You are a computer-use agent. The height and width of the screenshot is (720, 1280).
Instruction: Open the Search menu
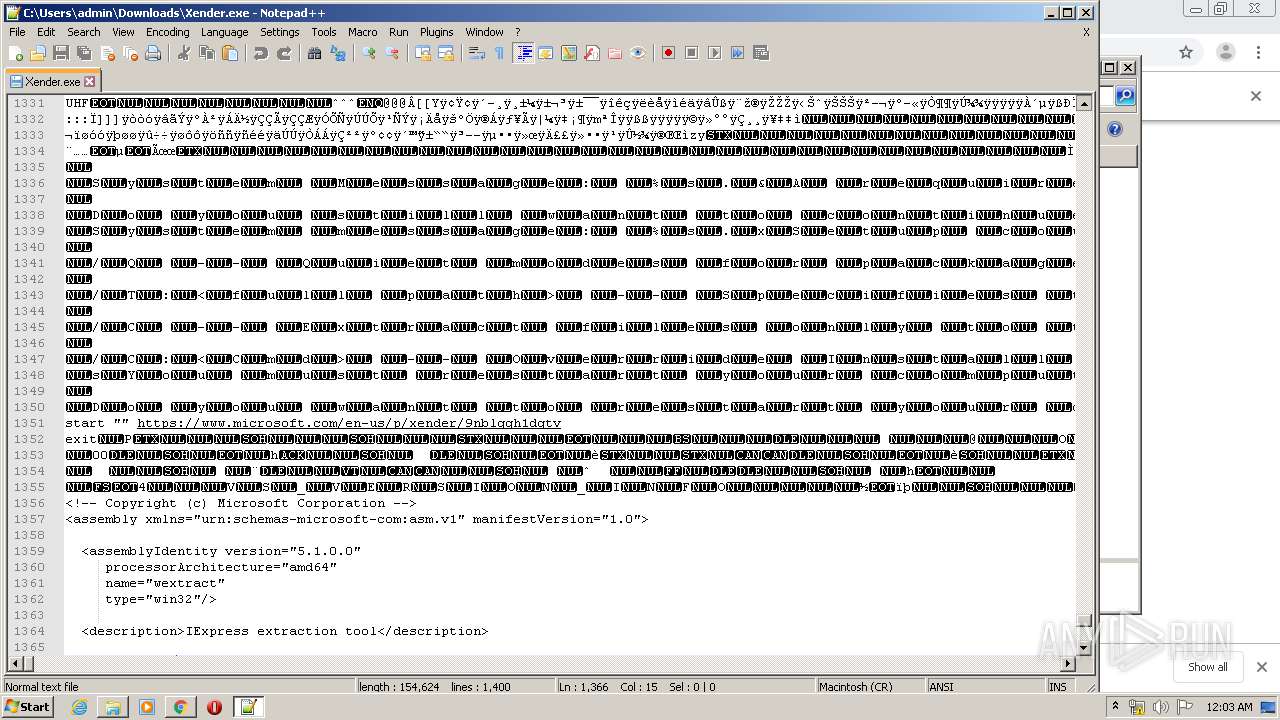point(84,32)
